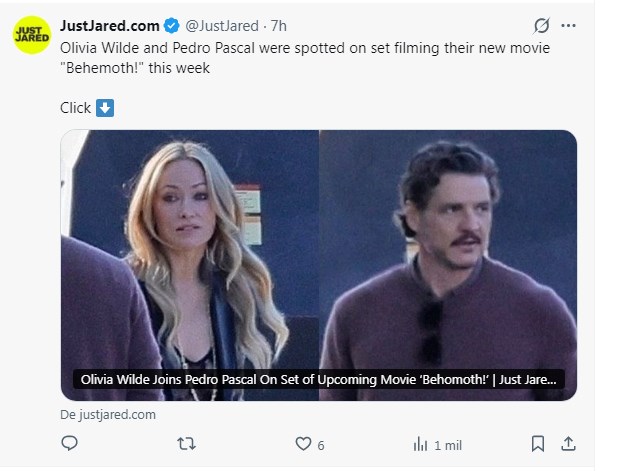Open the three-dot More options menu

pyautogui.click(x=569, y=25)
